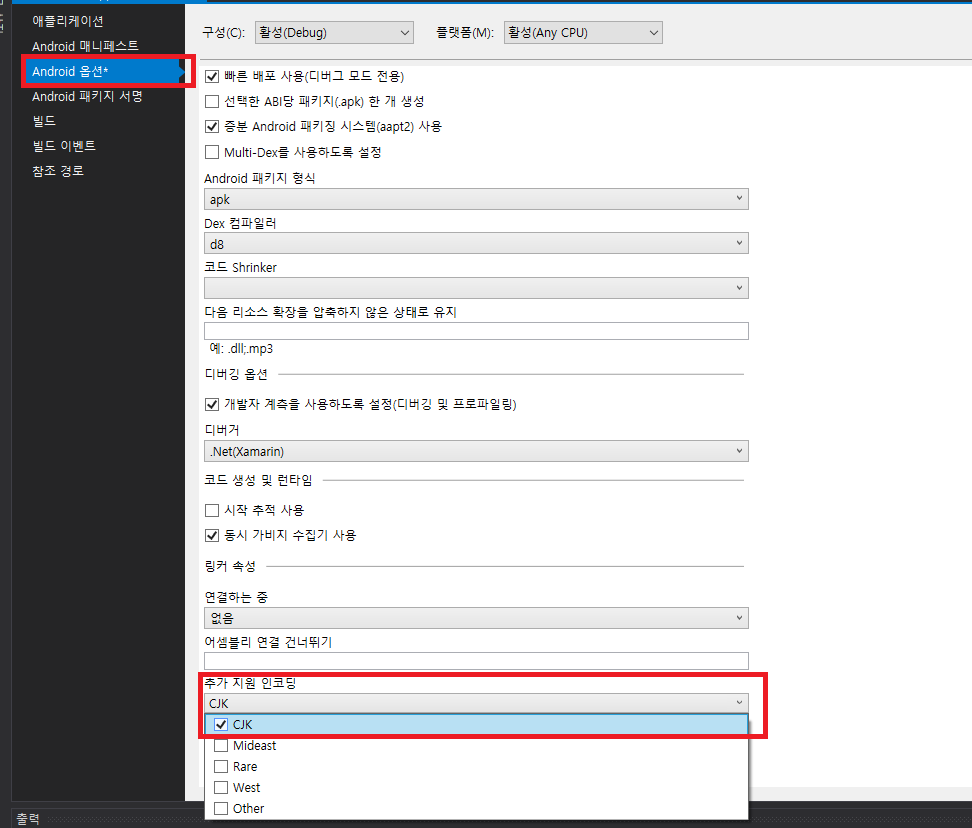Image resolution: width=972 pixels, height=828 pixels.
Task: Focus the 어셈블리 연결 건너뛰기 field
Action: pyautogui.click(x=476, y=661)
